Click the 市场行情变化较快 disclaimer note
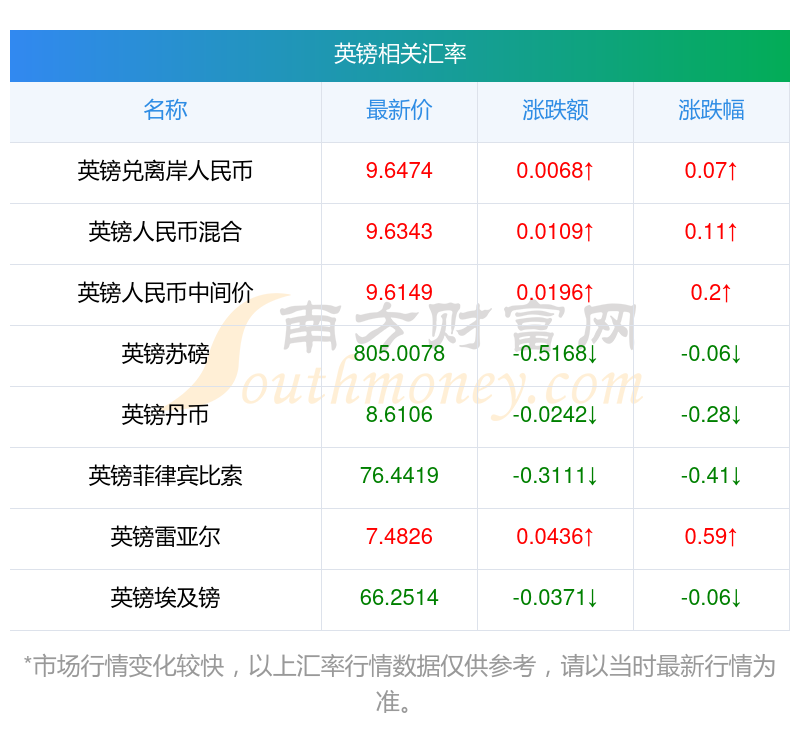 399,684
